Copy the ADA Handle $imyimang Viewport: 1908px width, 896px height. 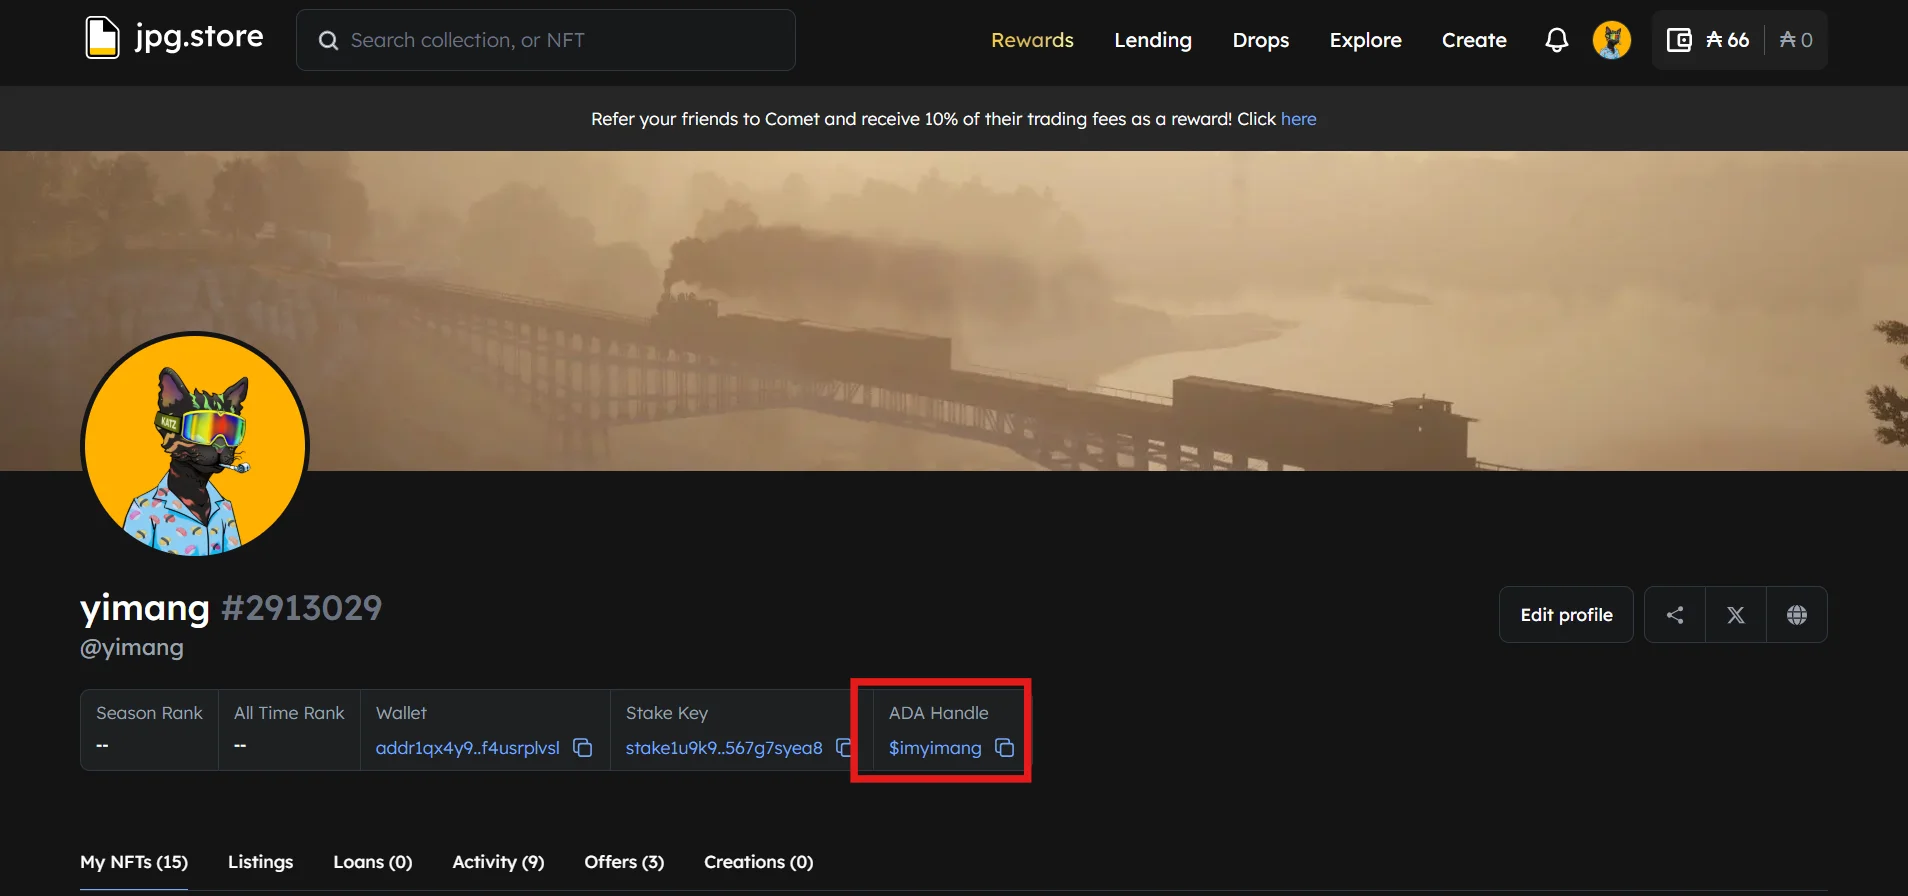[1004, 748]
